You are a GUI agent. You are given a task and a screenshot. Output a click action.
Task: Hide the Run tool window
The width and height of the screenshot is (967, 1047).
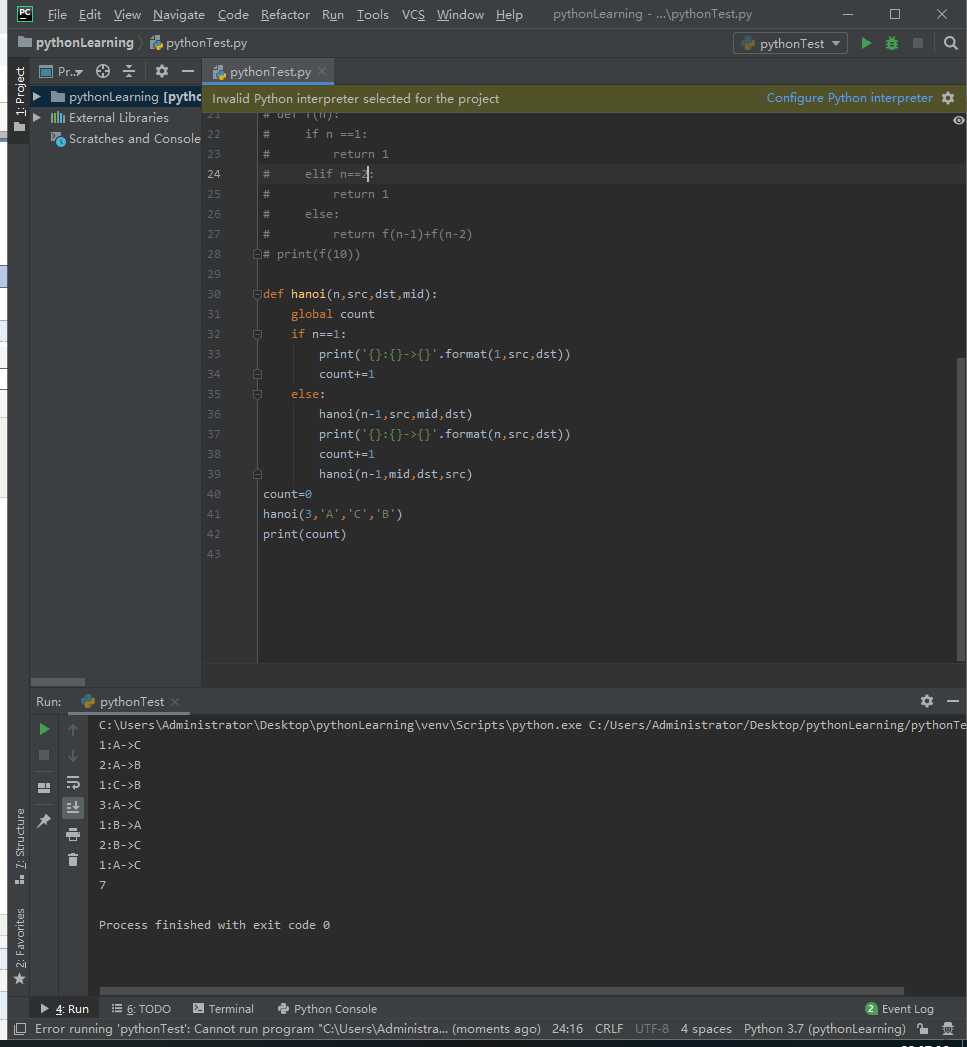953,701
